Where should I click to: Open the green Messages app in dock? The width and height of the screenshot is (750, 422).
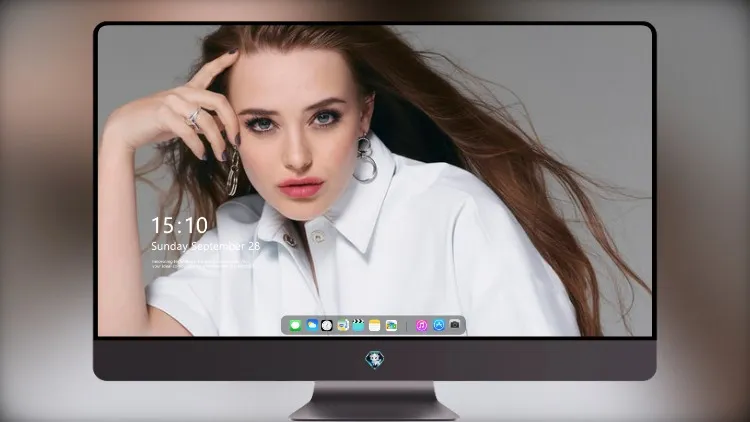point(295,326)
